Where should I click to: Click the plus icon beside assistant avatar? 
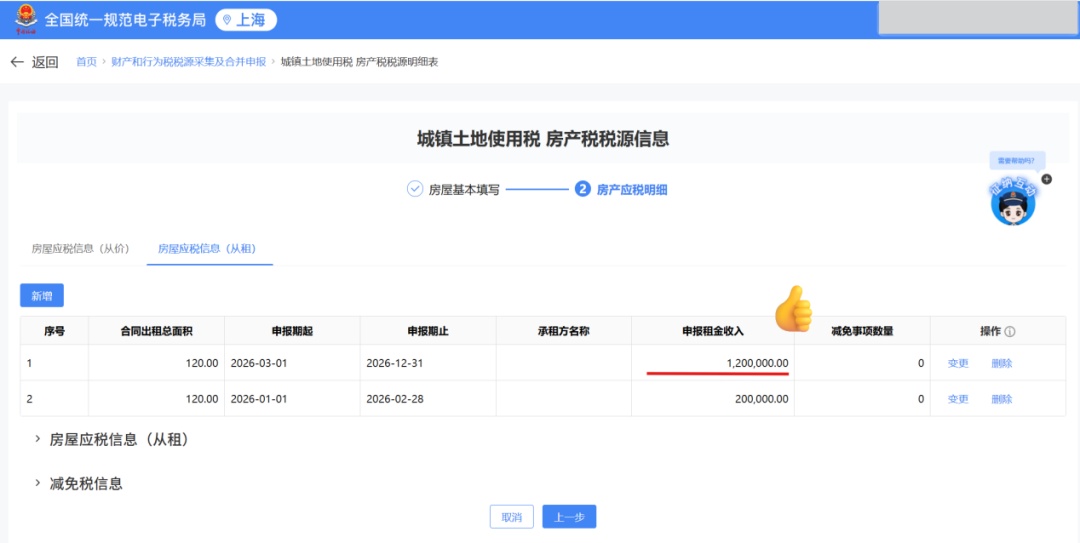click(x=1046, y=179)
